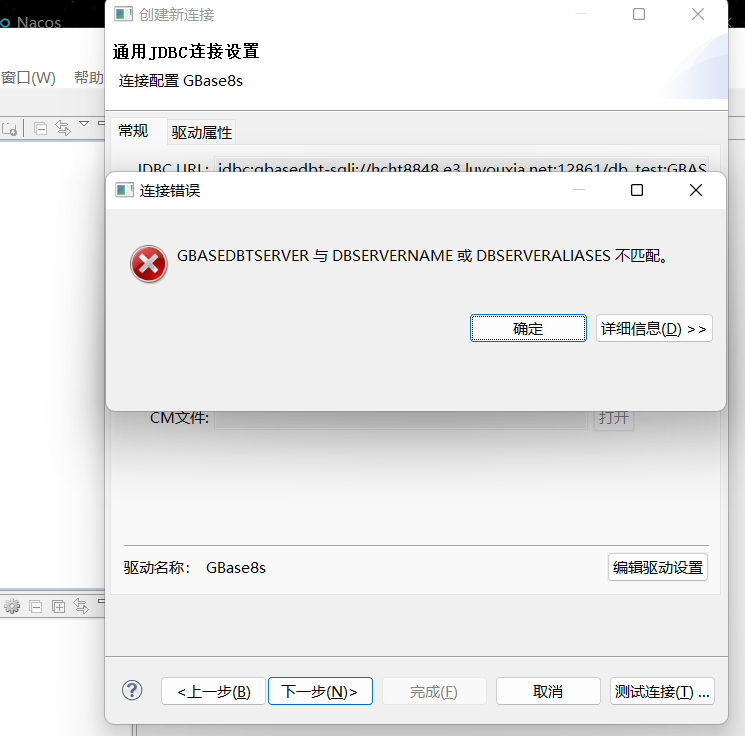Click the 创建新连接 title bar icon

(x=124, y=14)
